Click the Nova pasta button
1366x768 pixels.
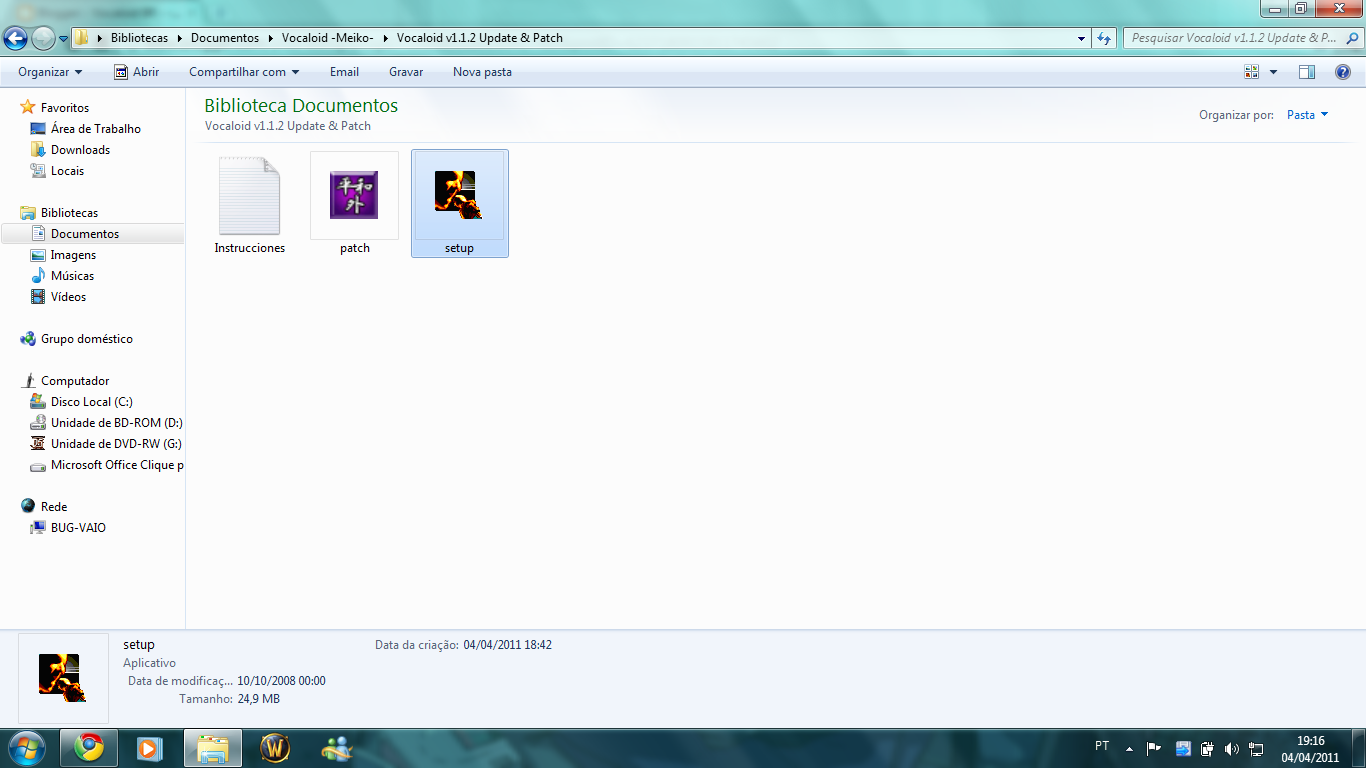pyautogui.click(x=482, y=72)
